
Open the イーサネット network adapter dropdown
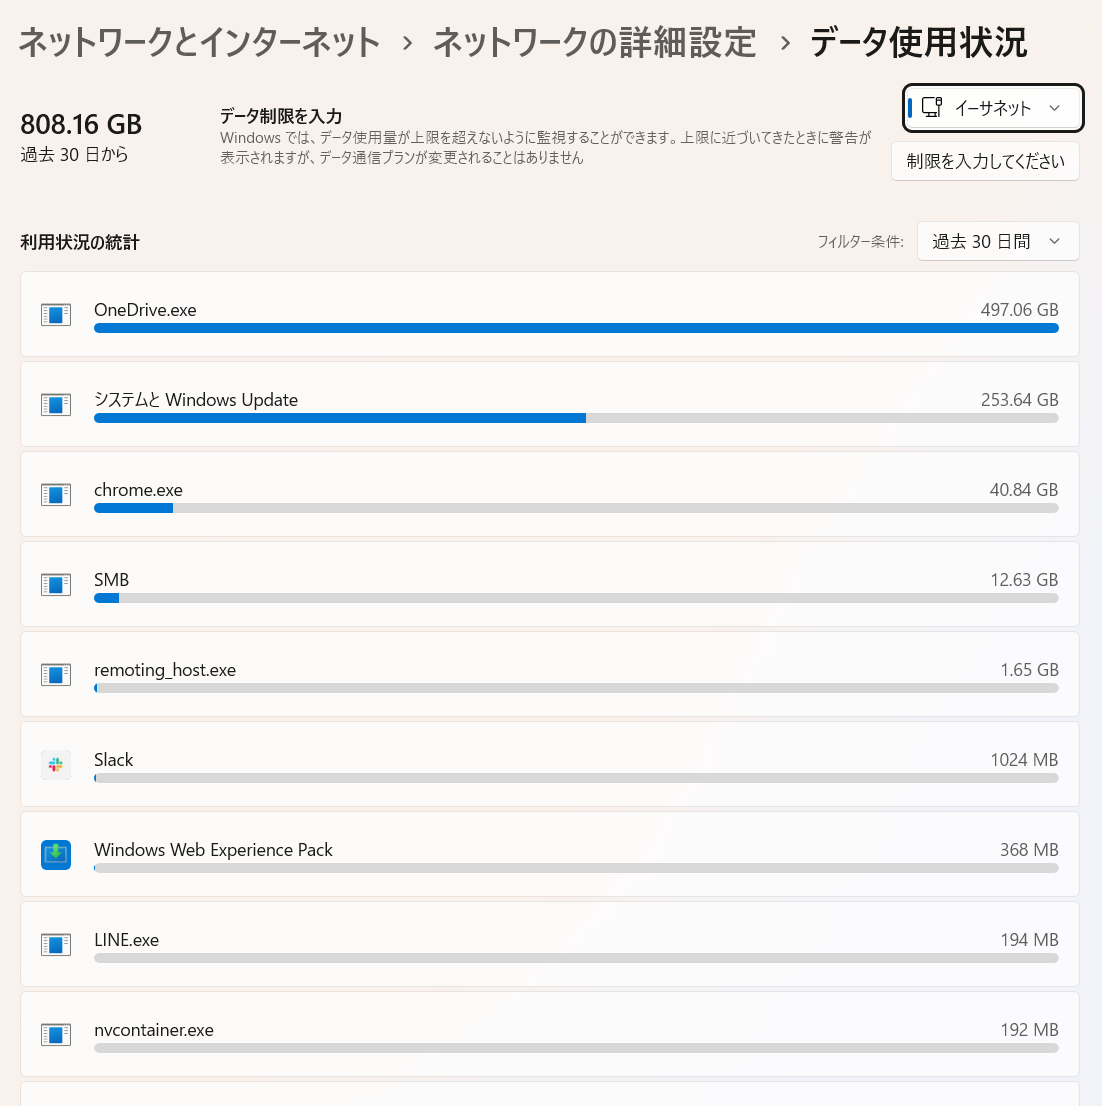(x=992, y=107)
